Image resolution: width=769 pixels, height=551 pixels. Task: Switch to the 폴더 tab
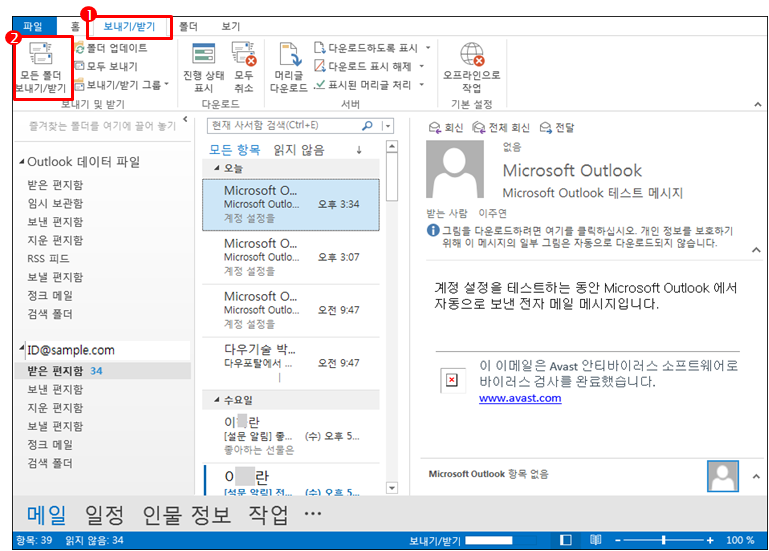[x=188, y=26]
